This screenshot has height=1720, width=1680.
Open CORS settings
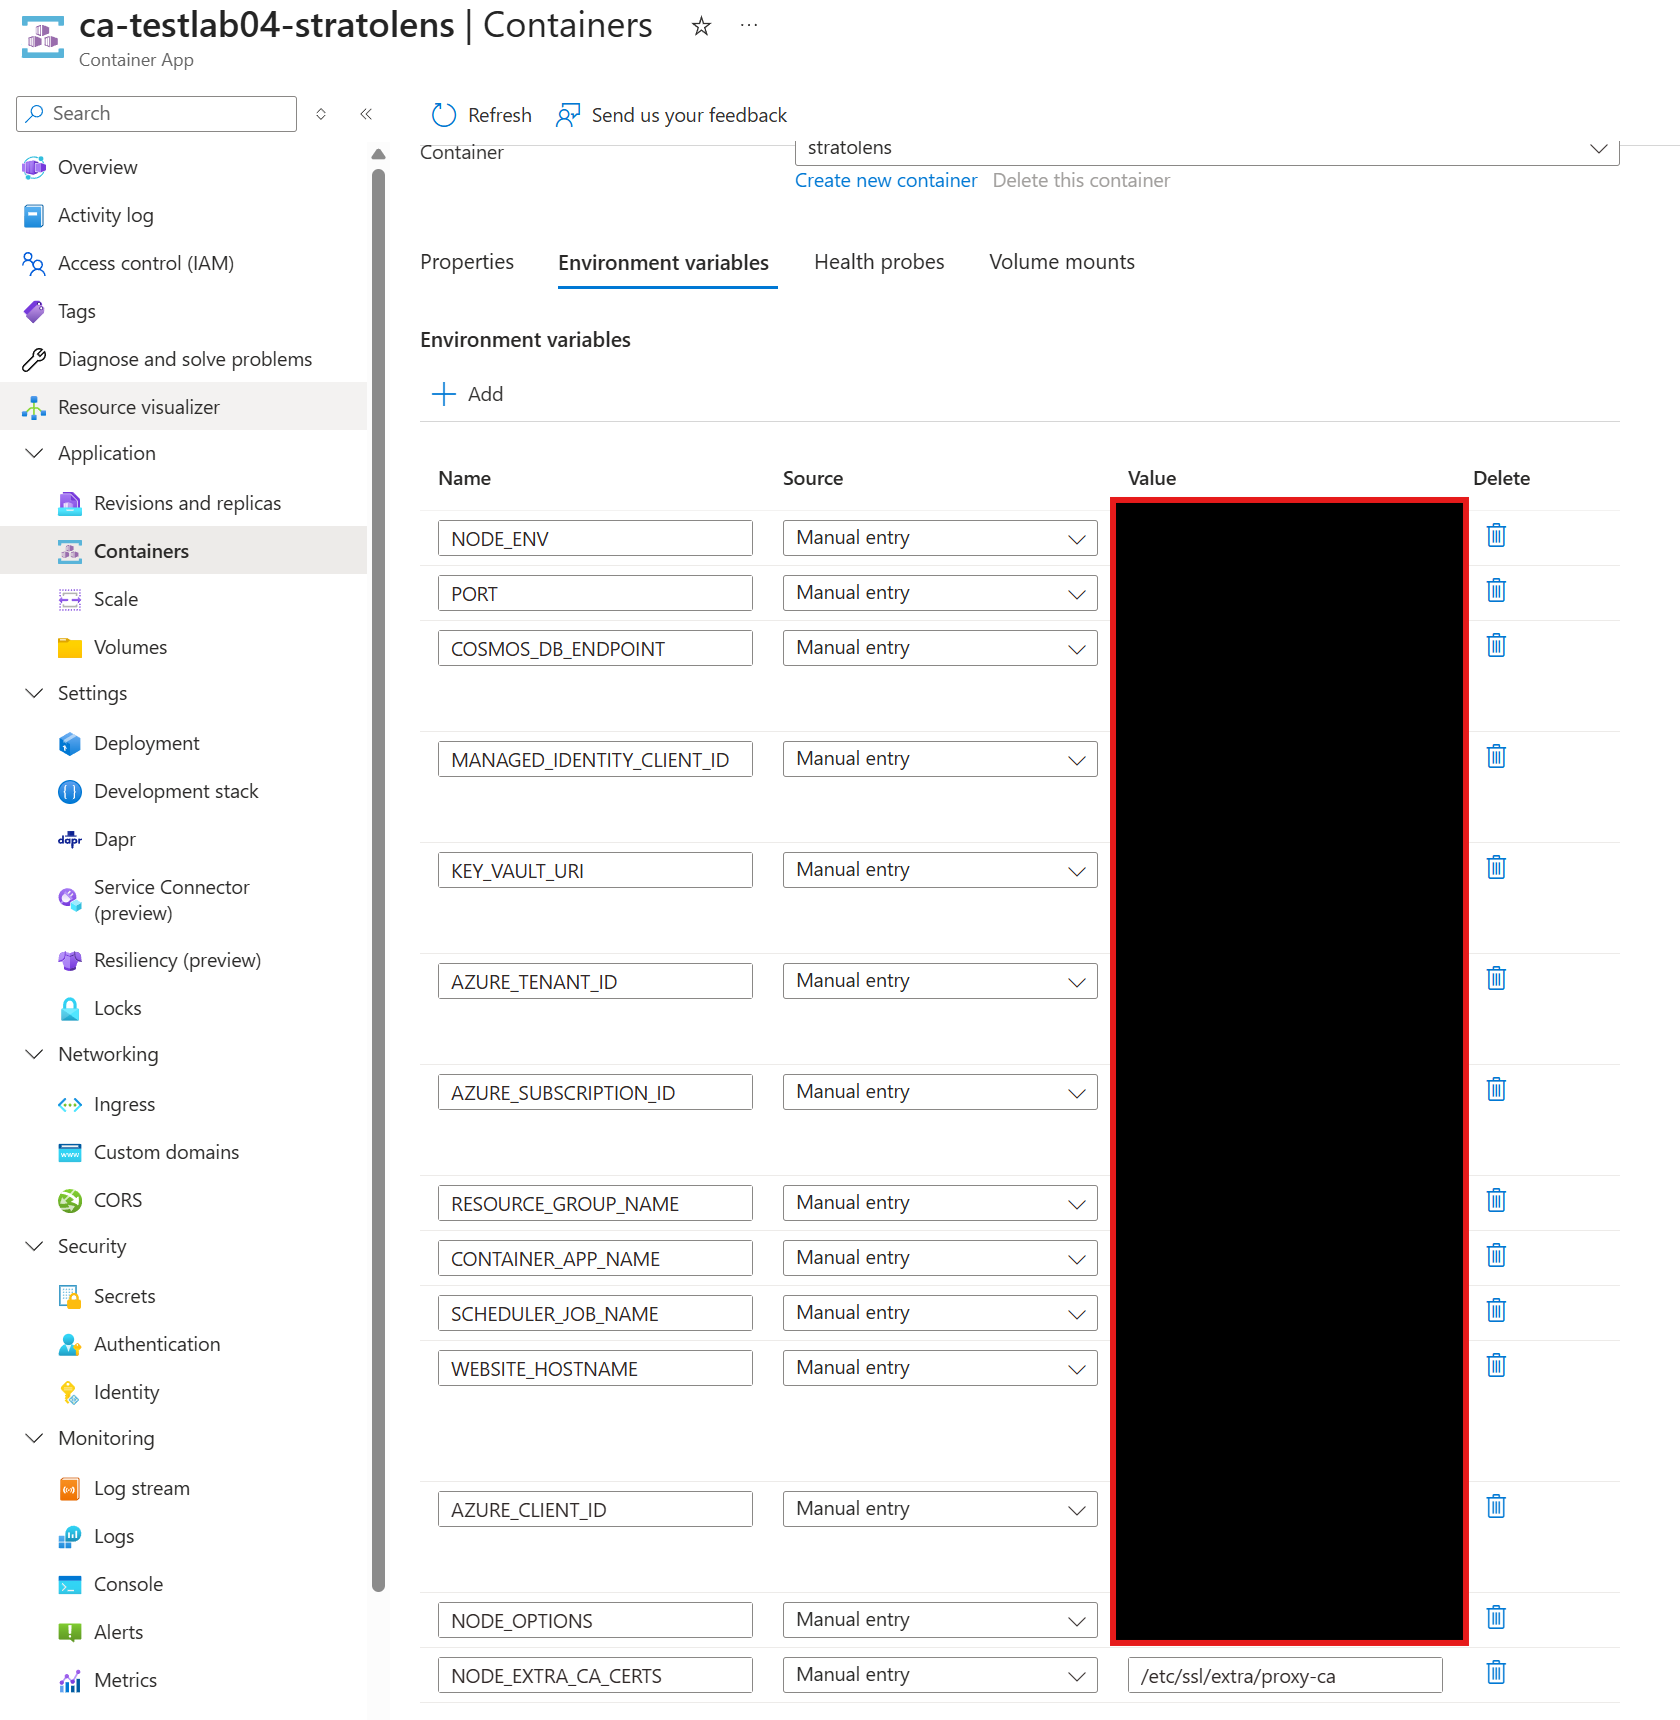(117, 1200)
